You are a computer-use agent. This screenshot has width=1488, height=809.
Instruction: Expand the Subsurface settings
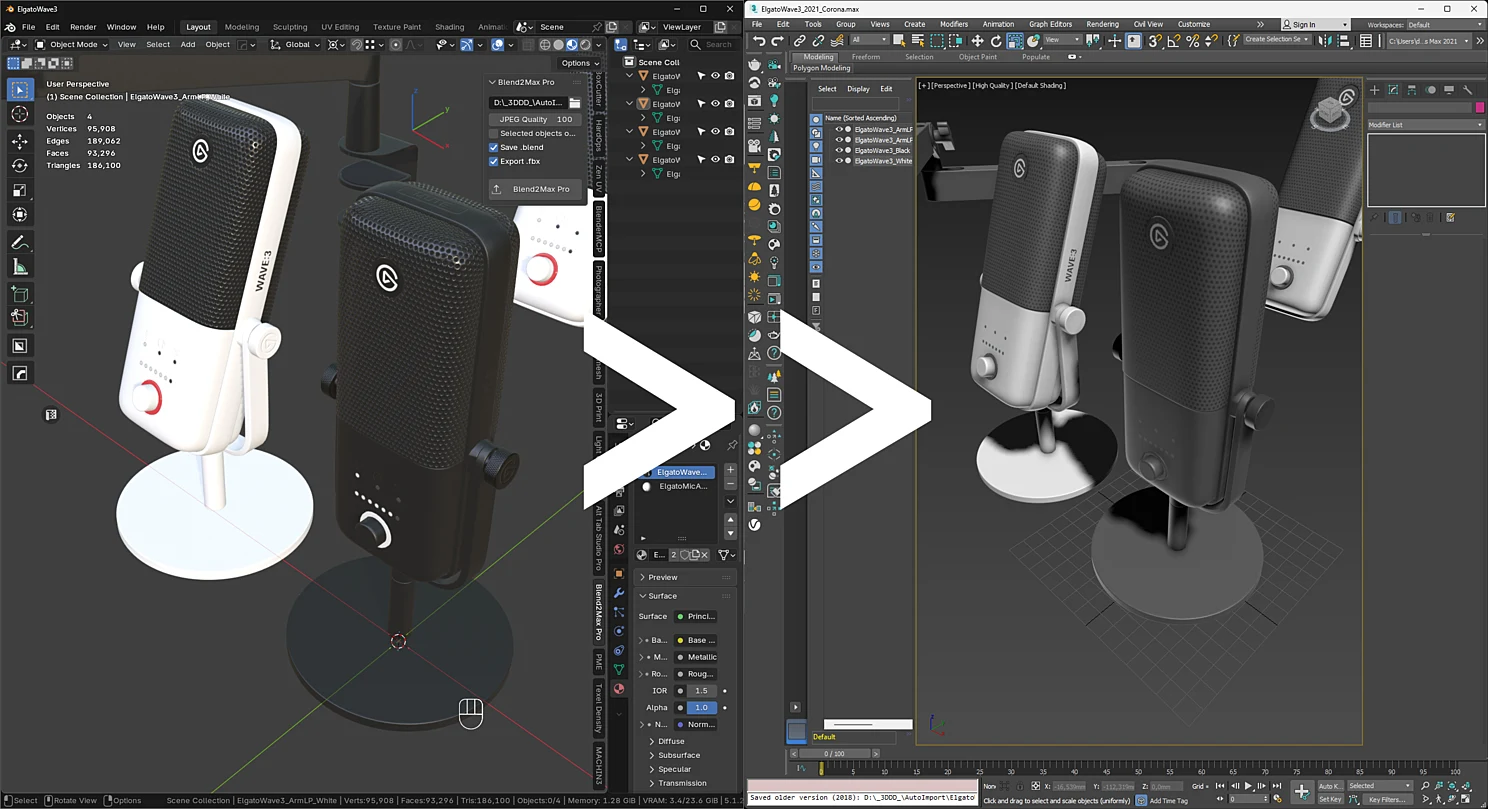pos(678,755)
